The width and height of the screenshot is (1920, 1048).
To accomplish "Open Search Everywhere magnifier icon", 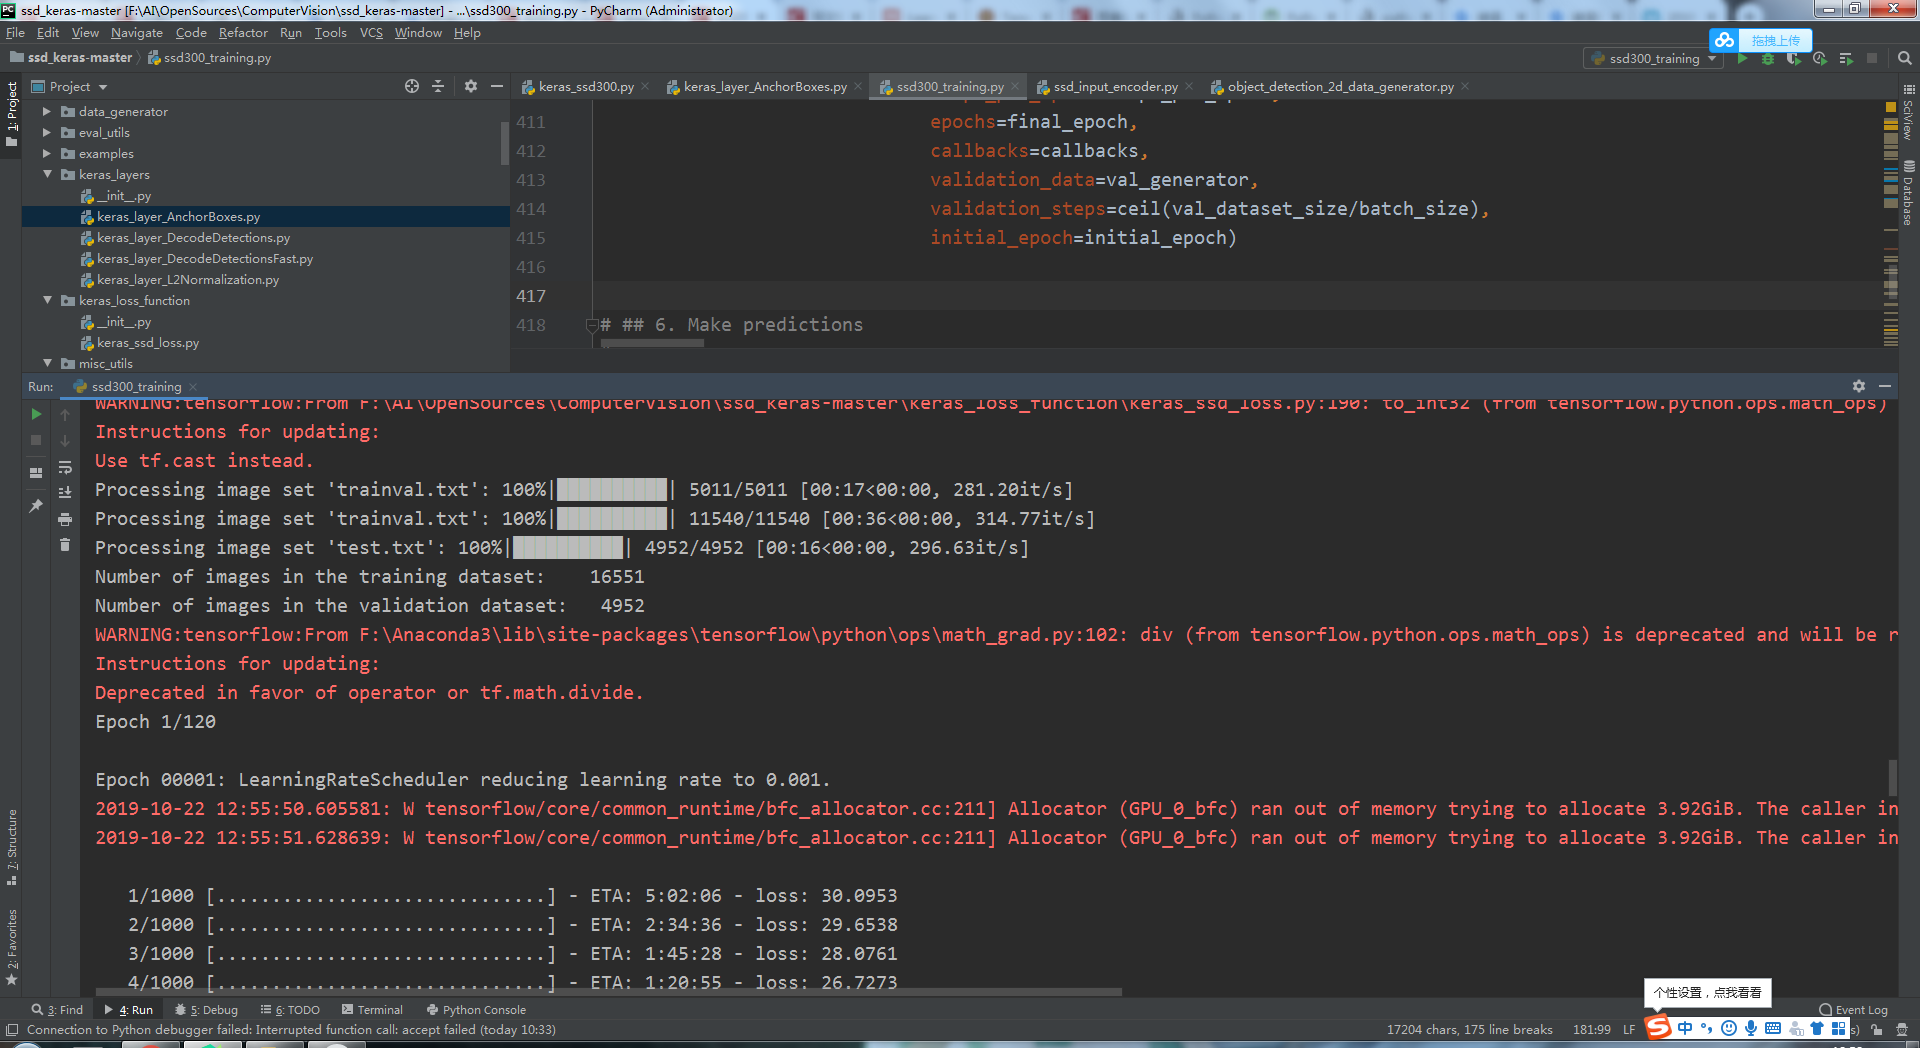I will click(1905, 59).
